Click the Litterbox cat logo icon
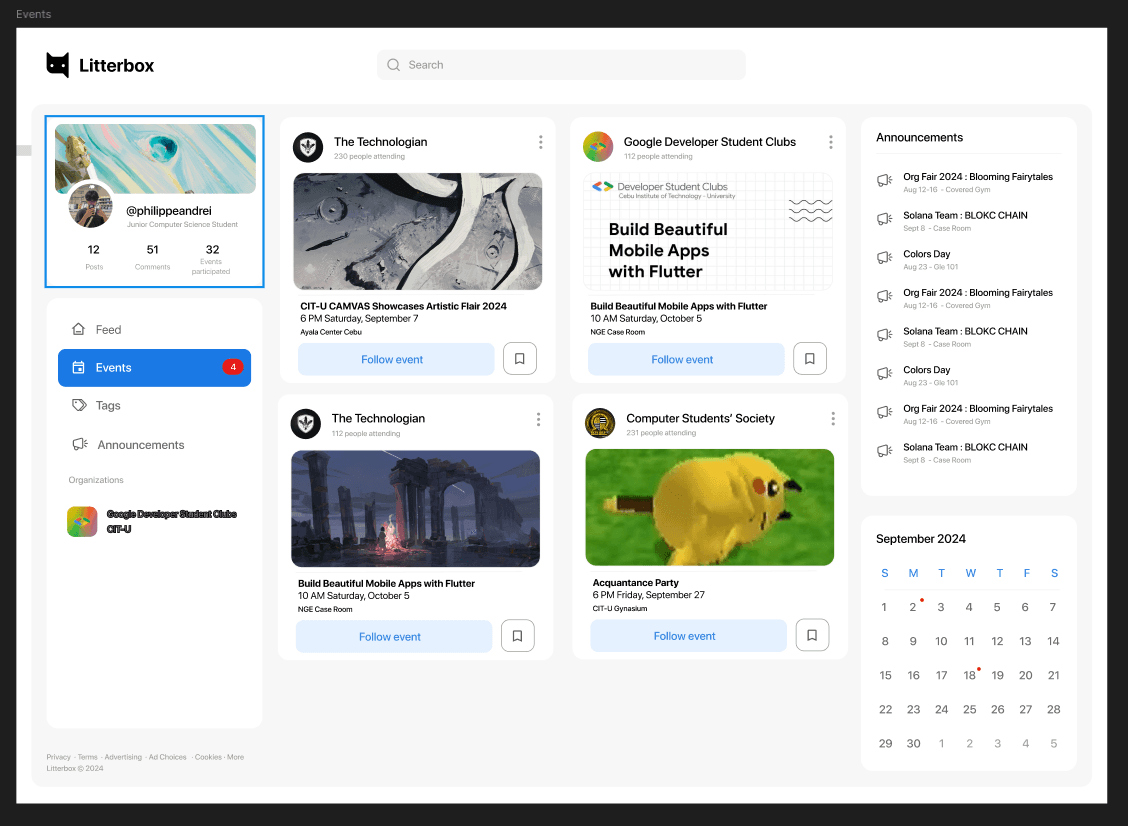This screenshot has width=1128, height=826. click(x=58, y=65)
